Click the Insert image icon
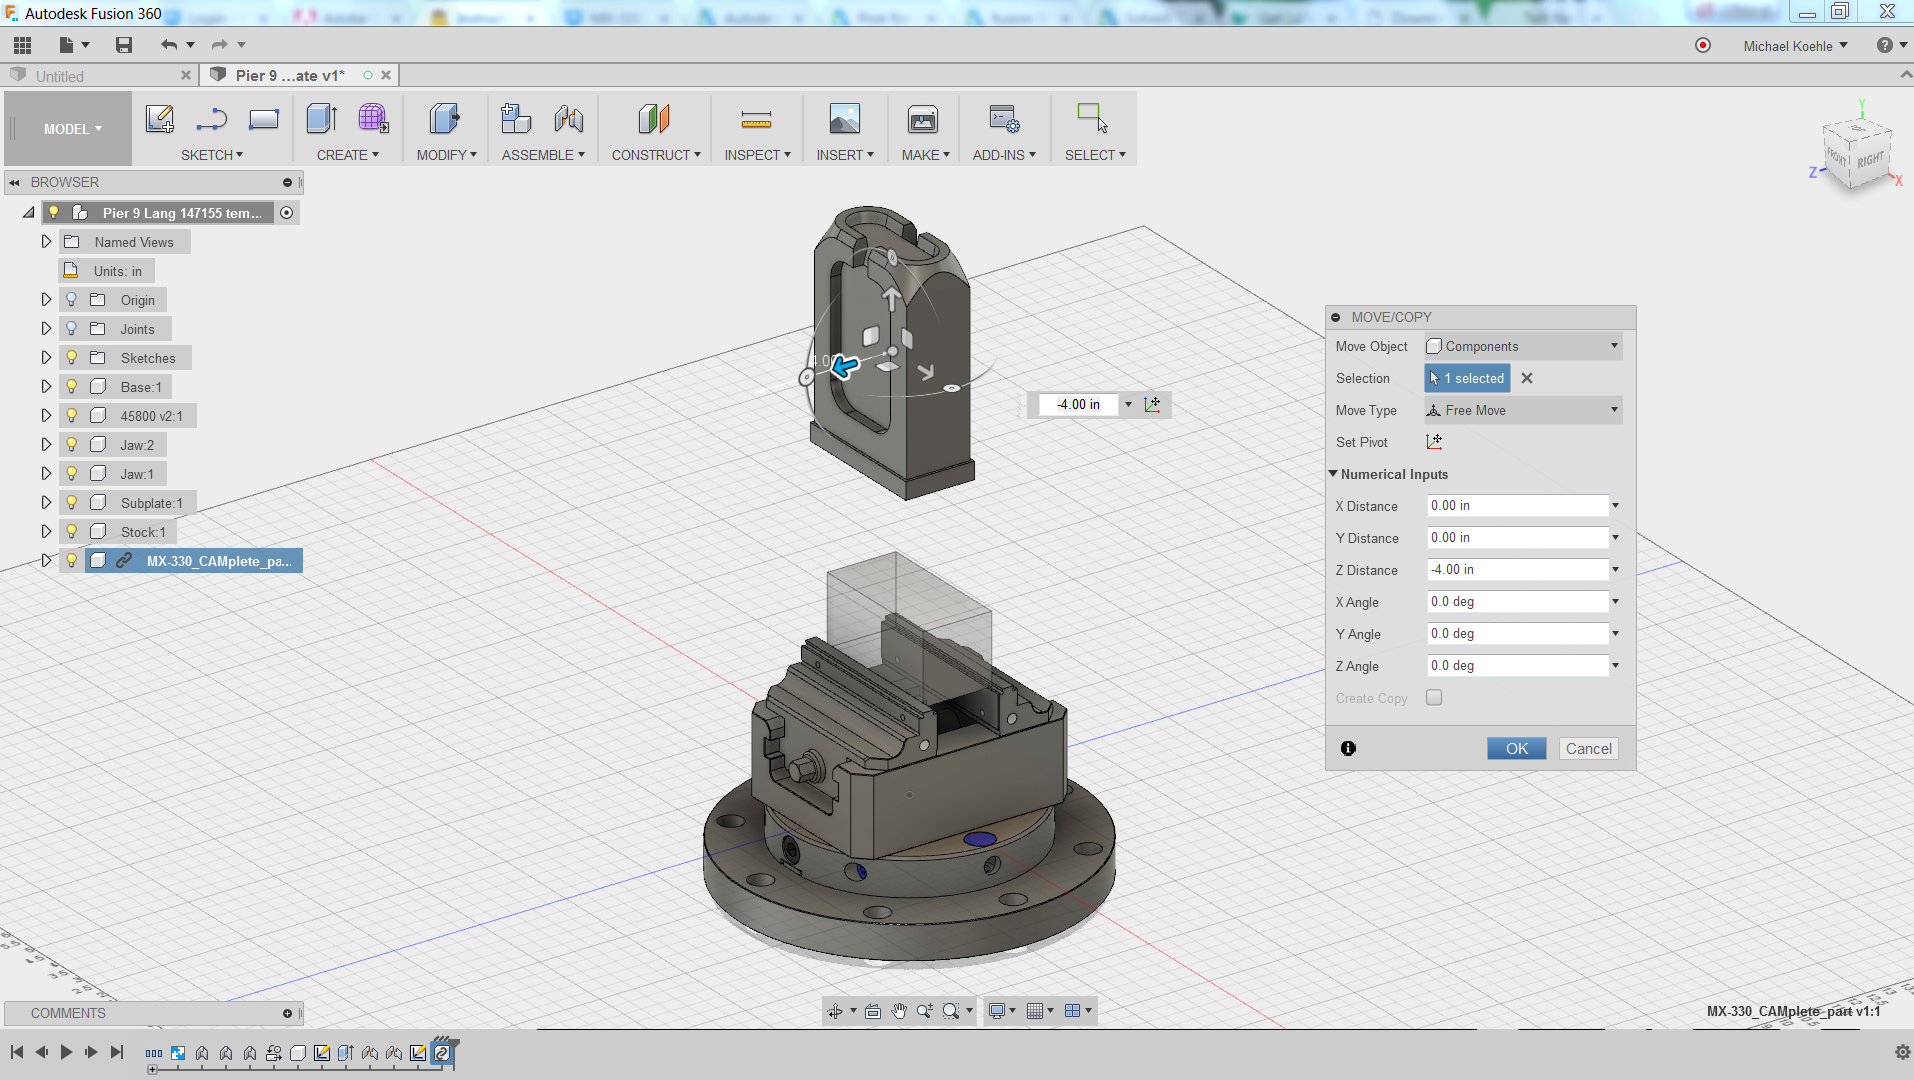The width and height of the screenshot is (1914, 1080). 844,119
